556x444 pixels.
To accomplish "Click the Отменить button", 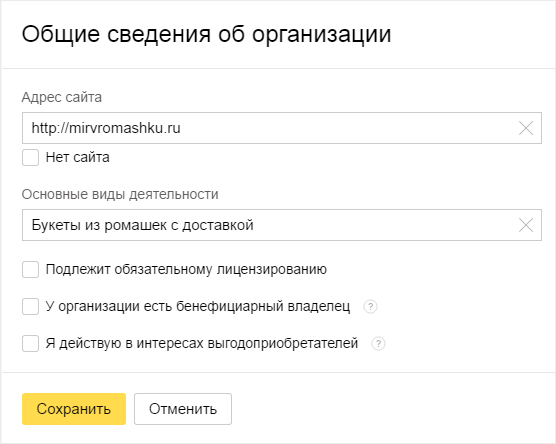I will (183, 409).
